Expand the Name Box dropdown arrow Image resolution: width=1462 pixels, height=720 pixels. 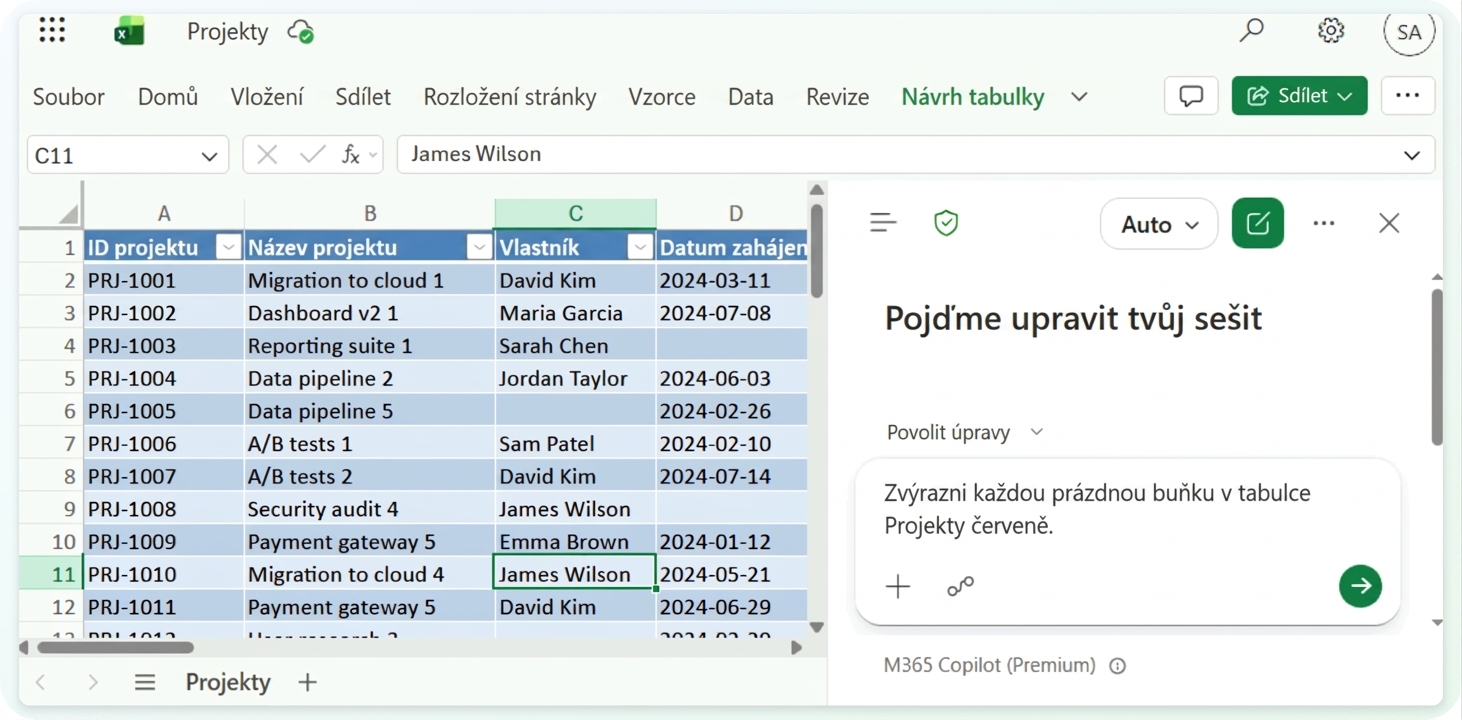pos(209,156)
